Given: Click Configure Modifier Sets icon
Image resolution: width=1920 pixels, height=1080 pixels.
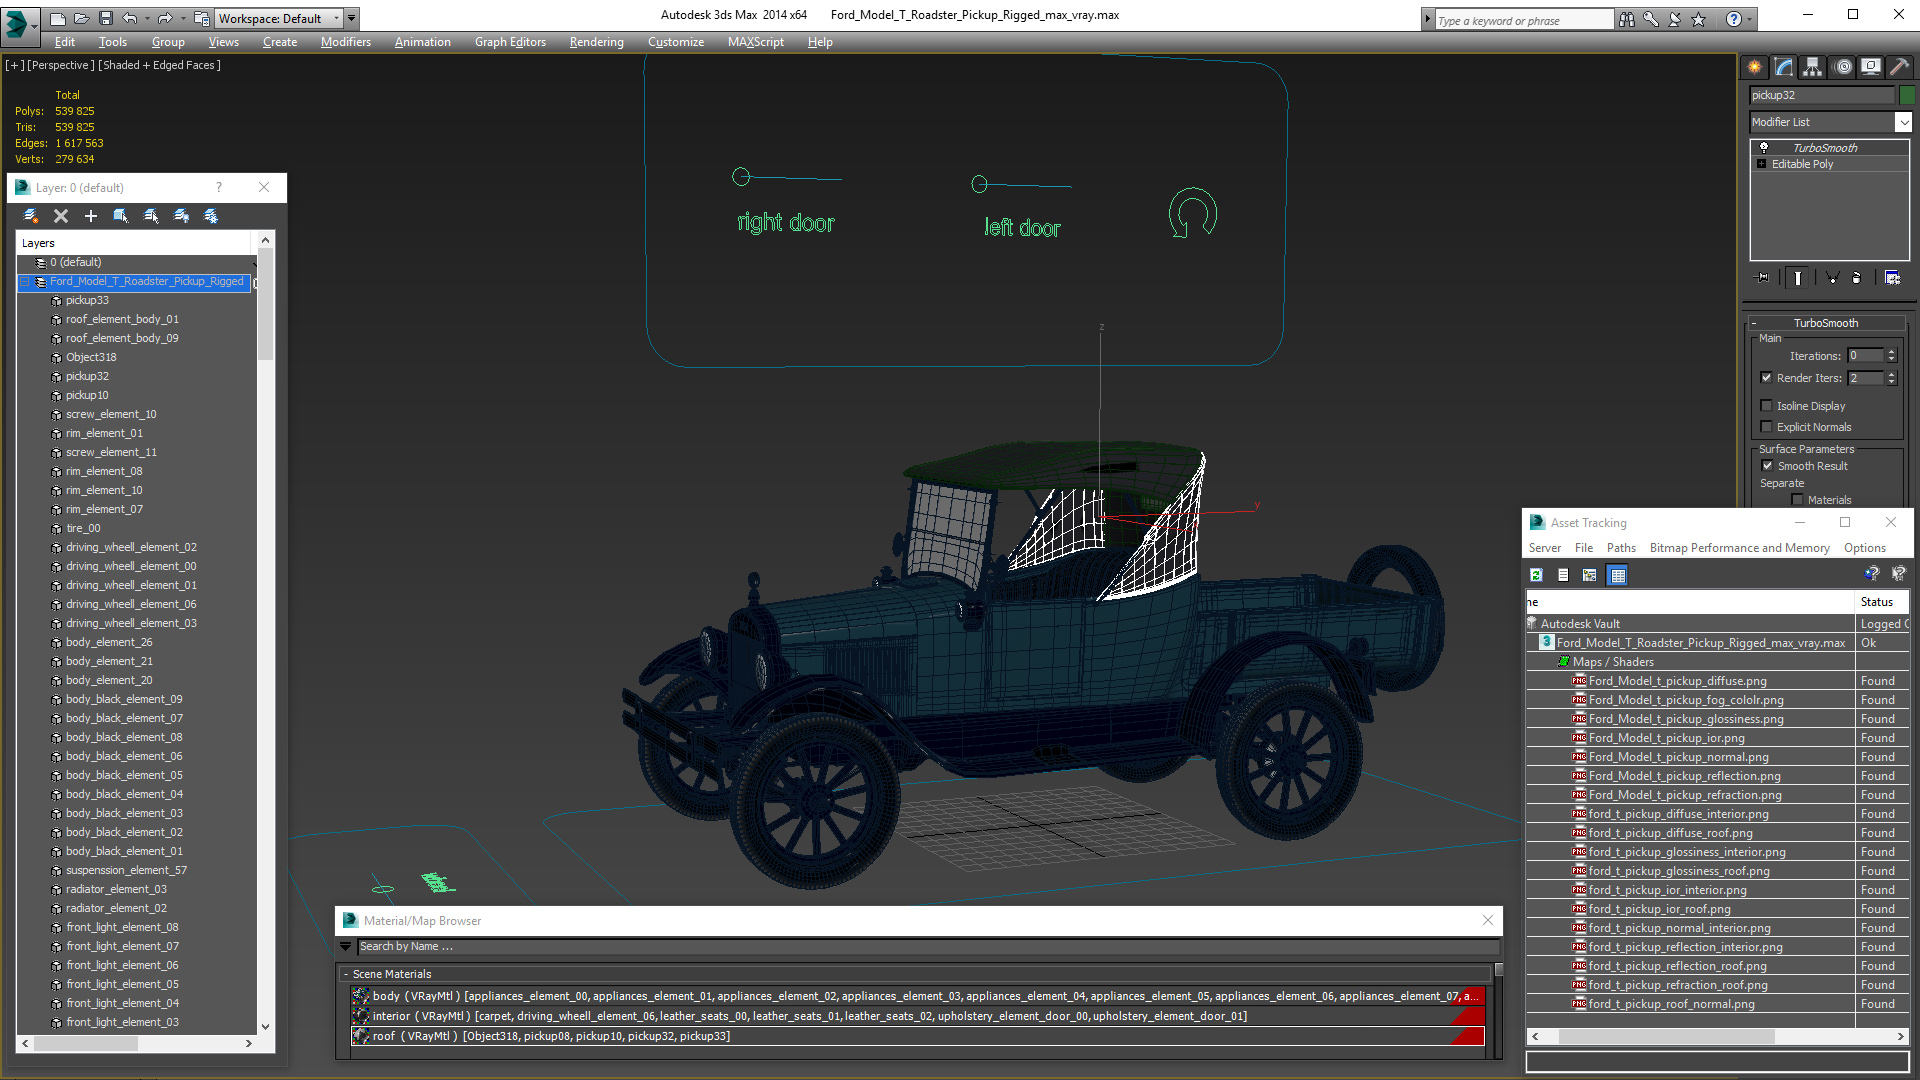Looking at the screenshot, I should (1892, 278).
